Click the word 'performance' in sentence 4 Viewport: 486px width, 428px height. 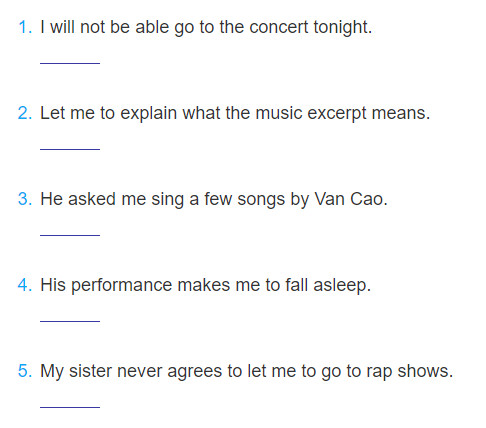(x=122, y=286)
